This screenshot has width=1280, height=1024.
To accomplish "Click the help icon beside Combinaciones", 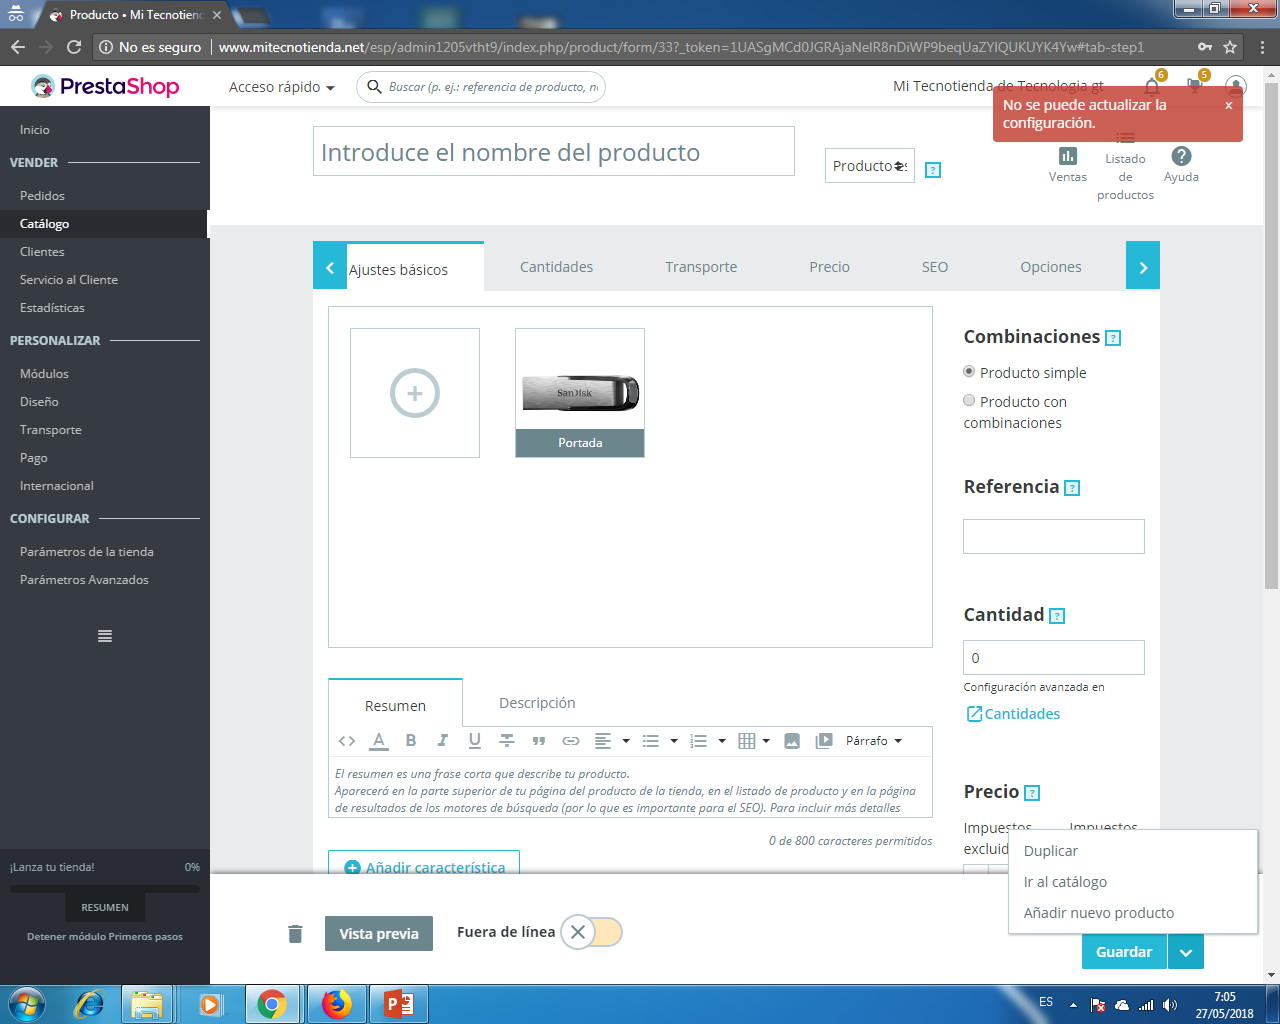I will [x=1114, y=338].
